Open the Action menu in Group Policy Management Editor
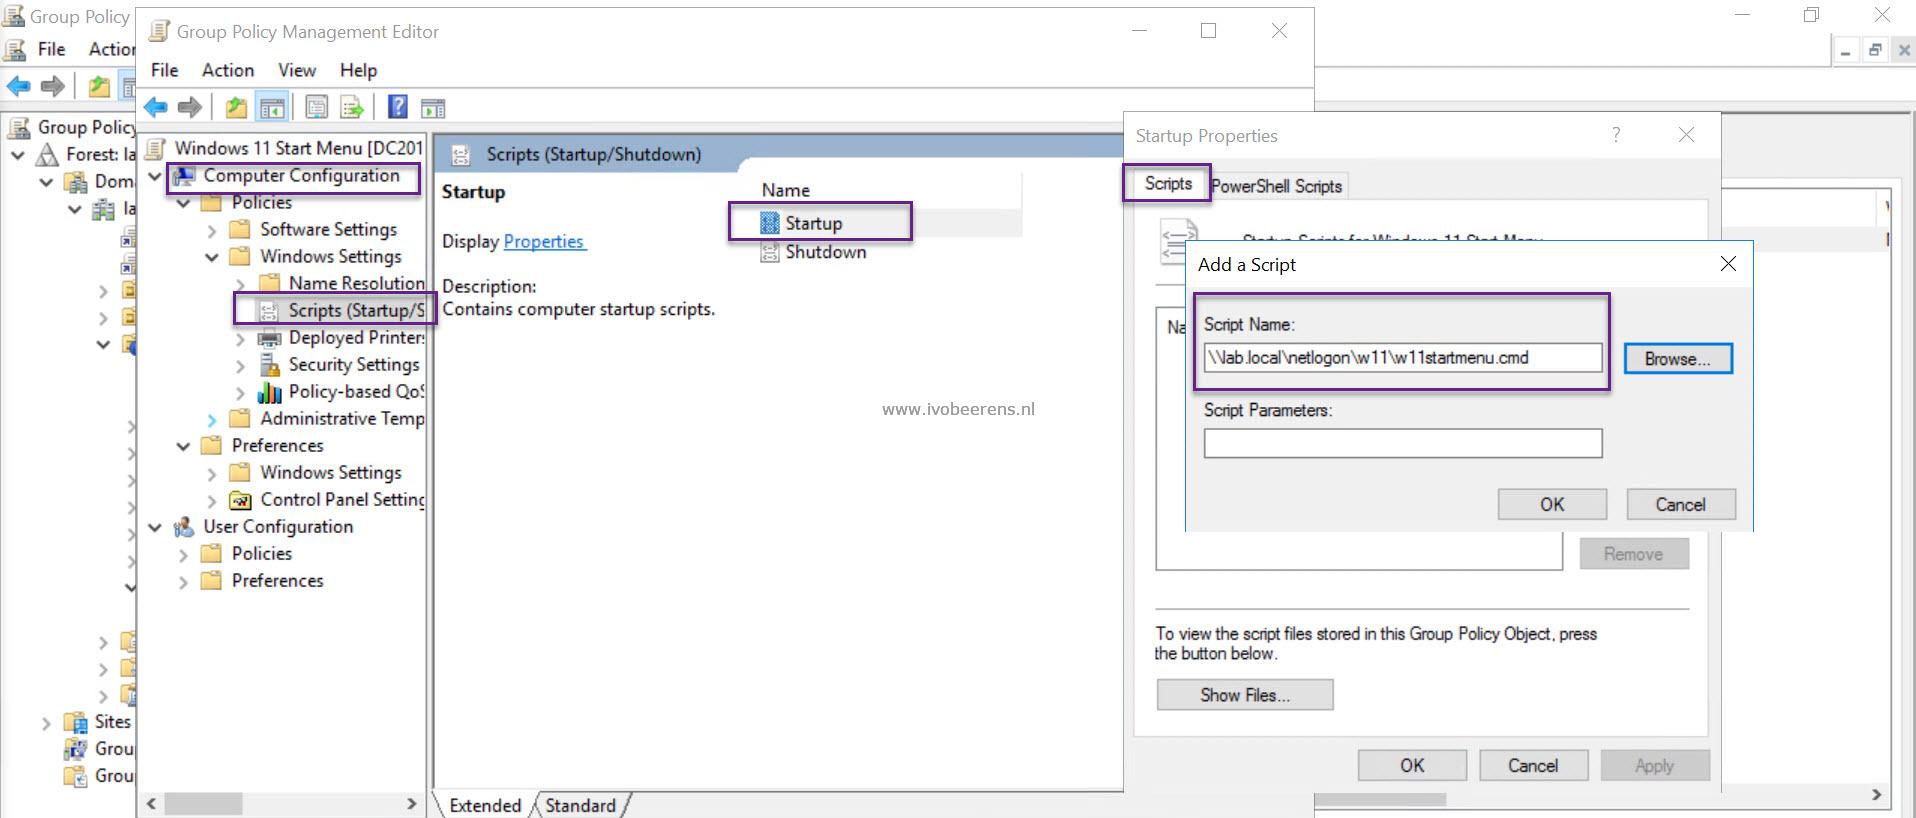 tap(228, 70)
